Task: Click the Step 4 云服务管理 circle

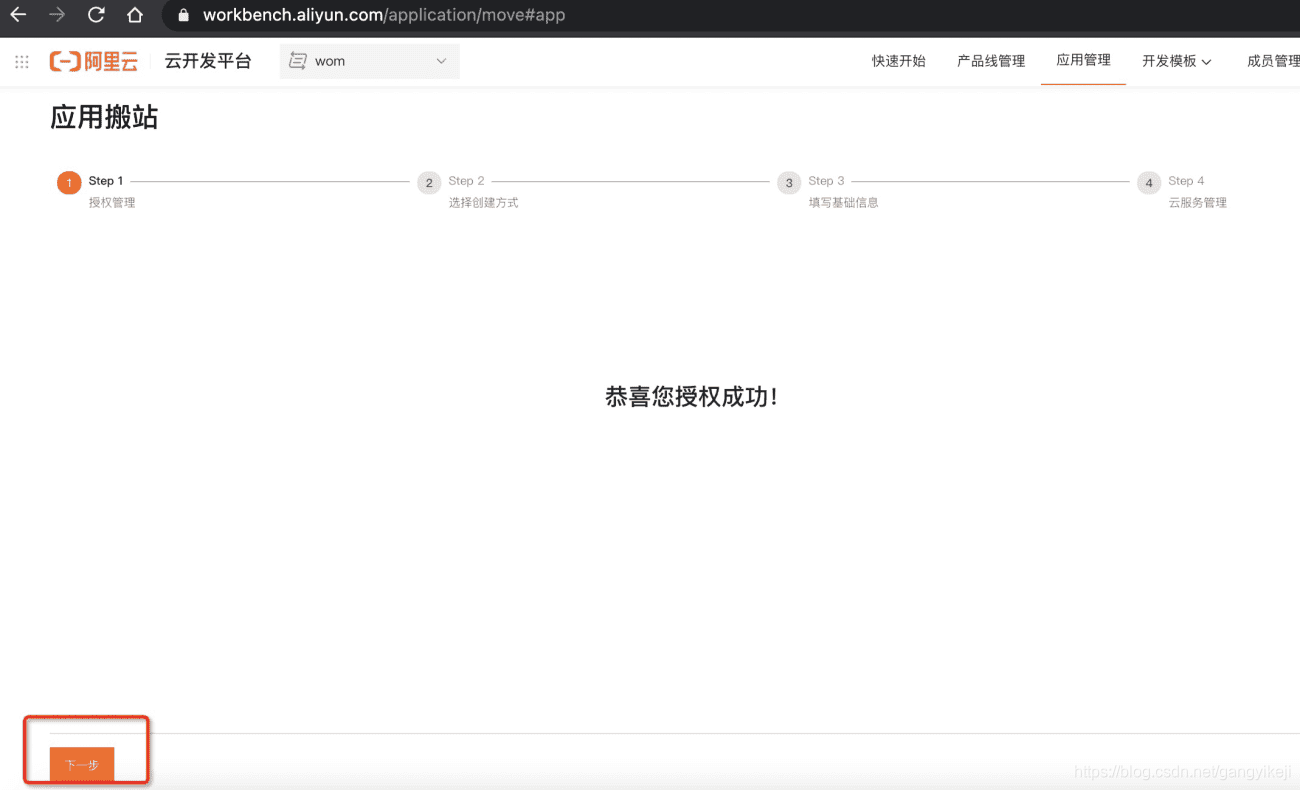Action: pyautogui.click(x=1148, y=182)
